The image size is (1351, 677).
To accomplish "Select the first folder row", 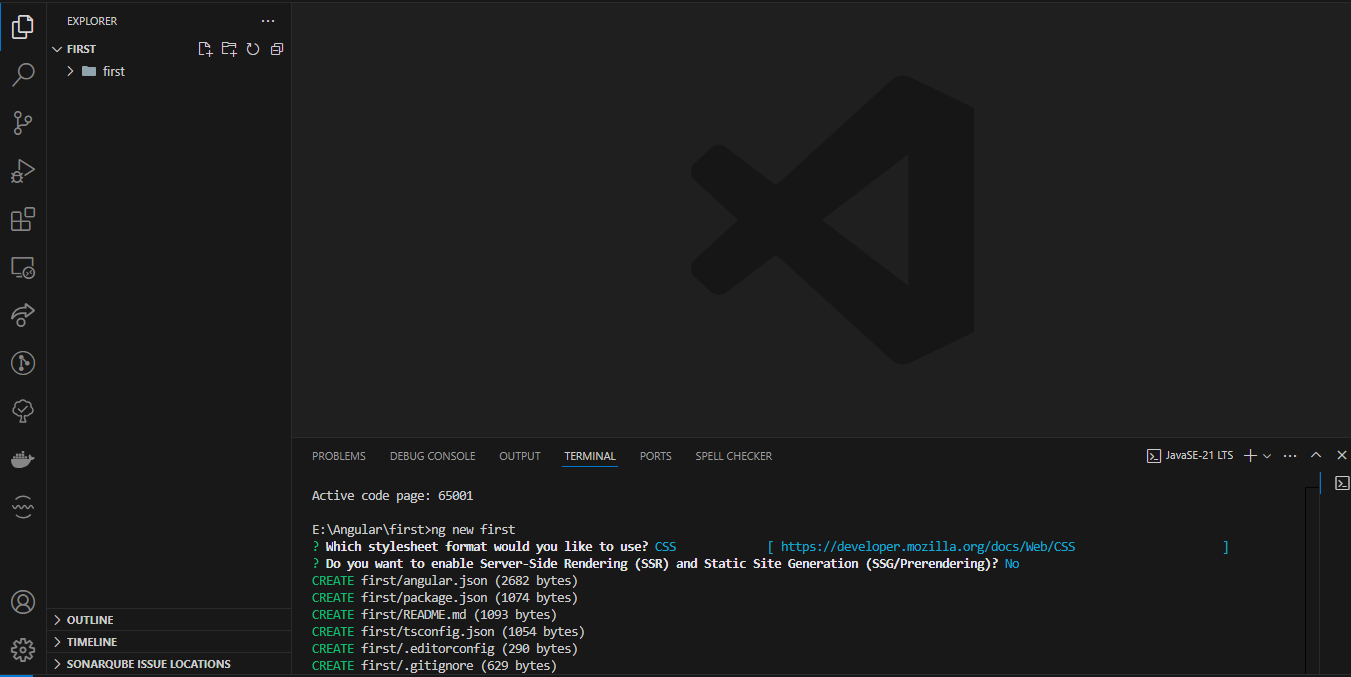I will click(x=169, y=71).
